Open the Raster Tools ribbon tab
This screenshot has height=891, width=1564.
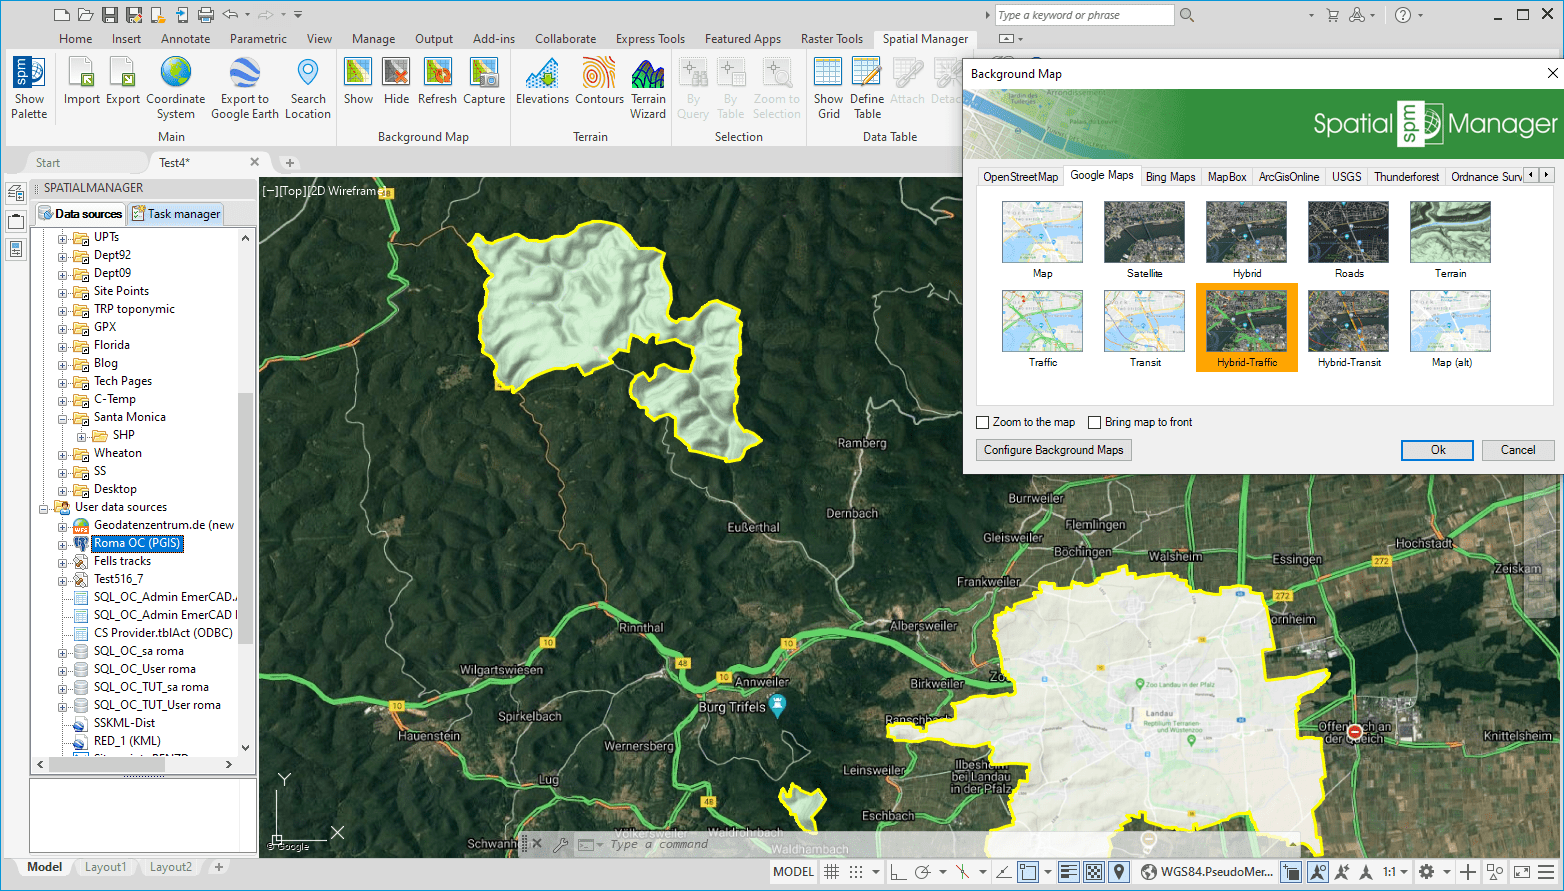coord(831,39)
